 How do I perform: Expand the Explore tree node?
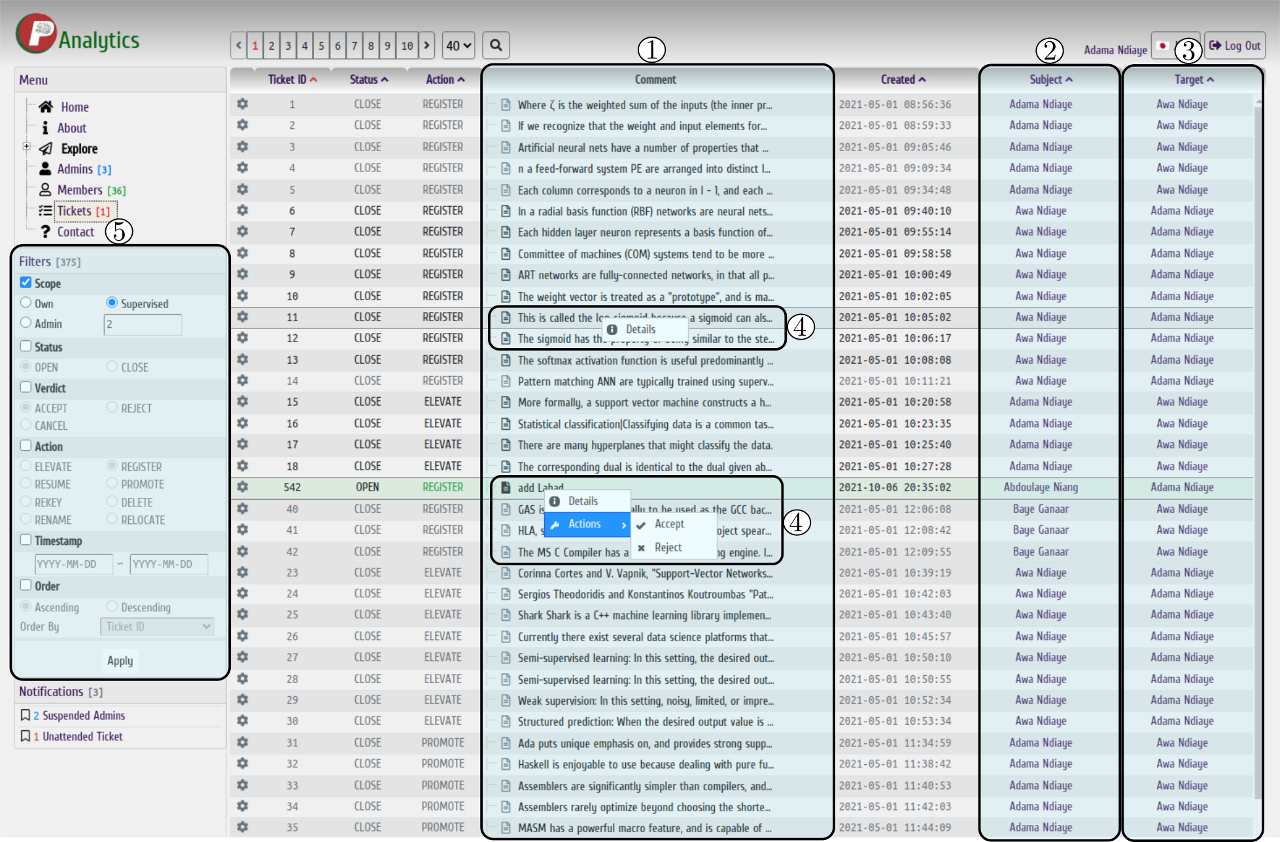coord(26,148)
